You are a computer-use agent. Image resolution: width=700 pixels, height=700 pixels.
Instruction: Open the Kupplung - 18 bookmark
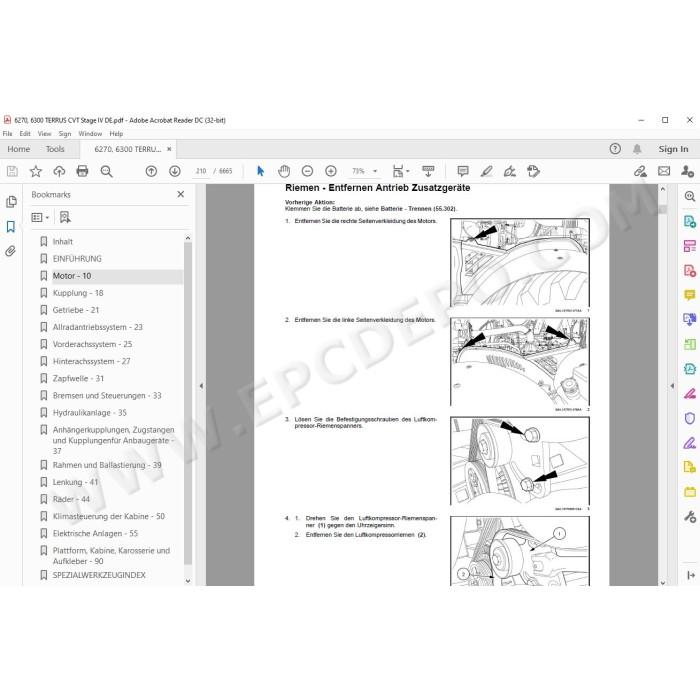coord(78,293)
